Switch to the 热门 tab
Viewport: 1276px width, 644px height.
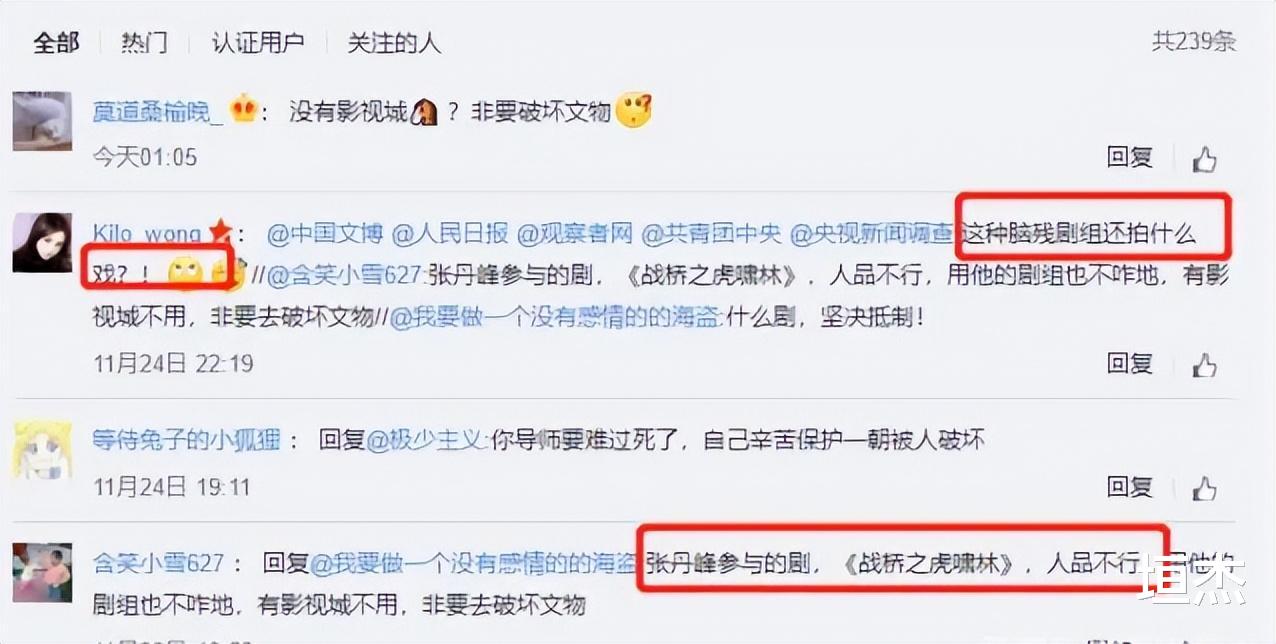[144, 43]
